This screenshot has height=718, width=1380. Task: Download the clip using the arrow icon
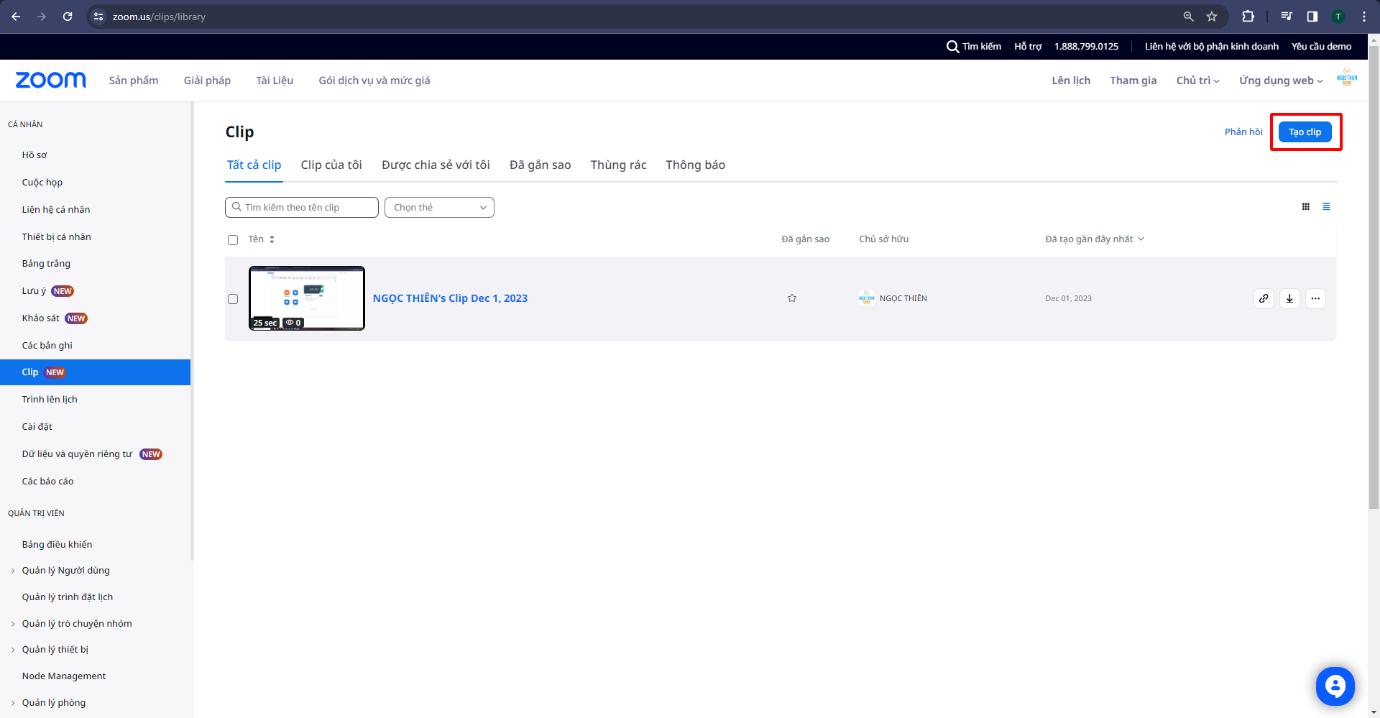1290,298
